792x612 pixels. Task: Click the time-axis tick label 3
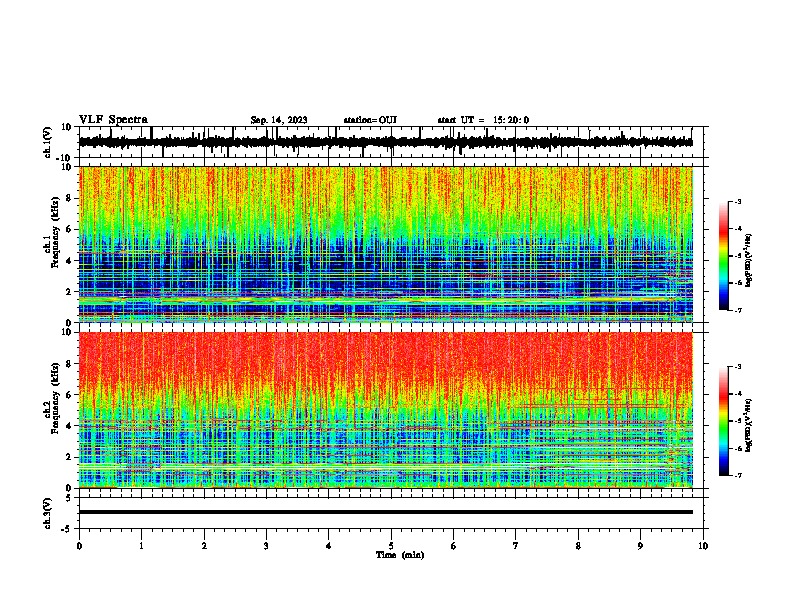pos(266,546)
